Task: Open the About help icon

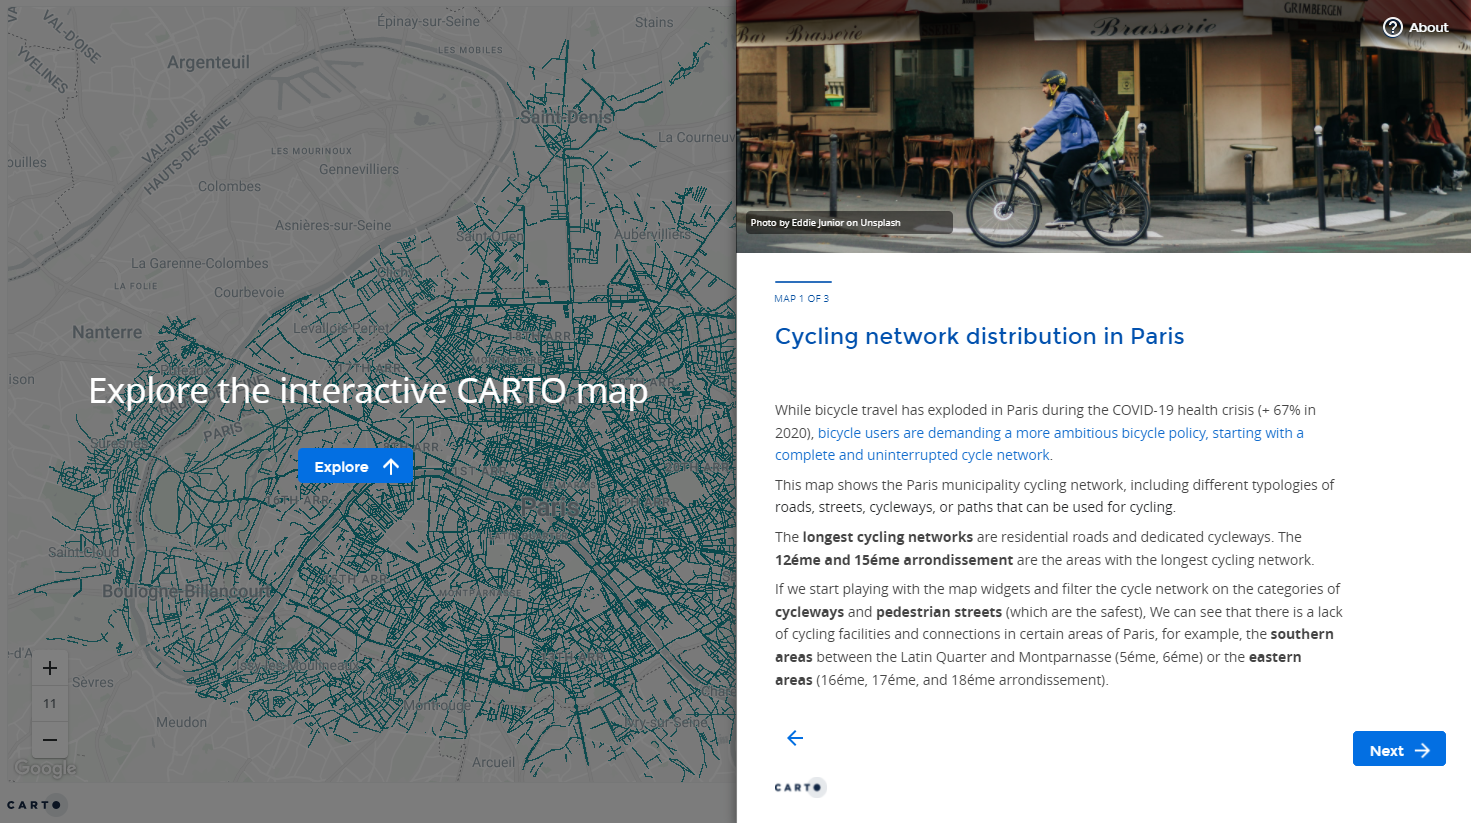Action: [1393, 27]
